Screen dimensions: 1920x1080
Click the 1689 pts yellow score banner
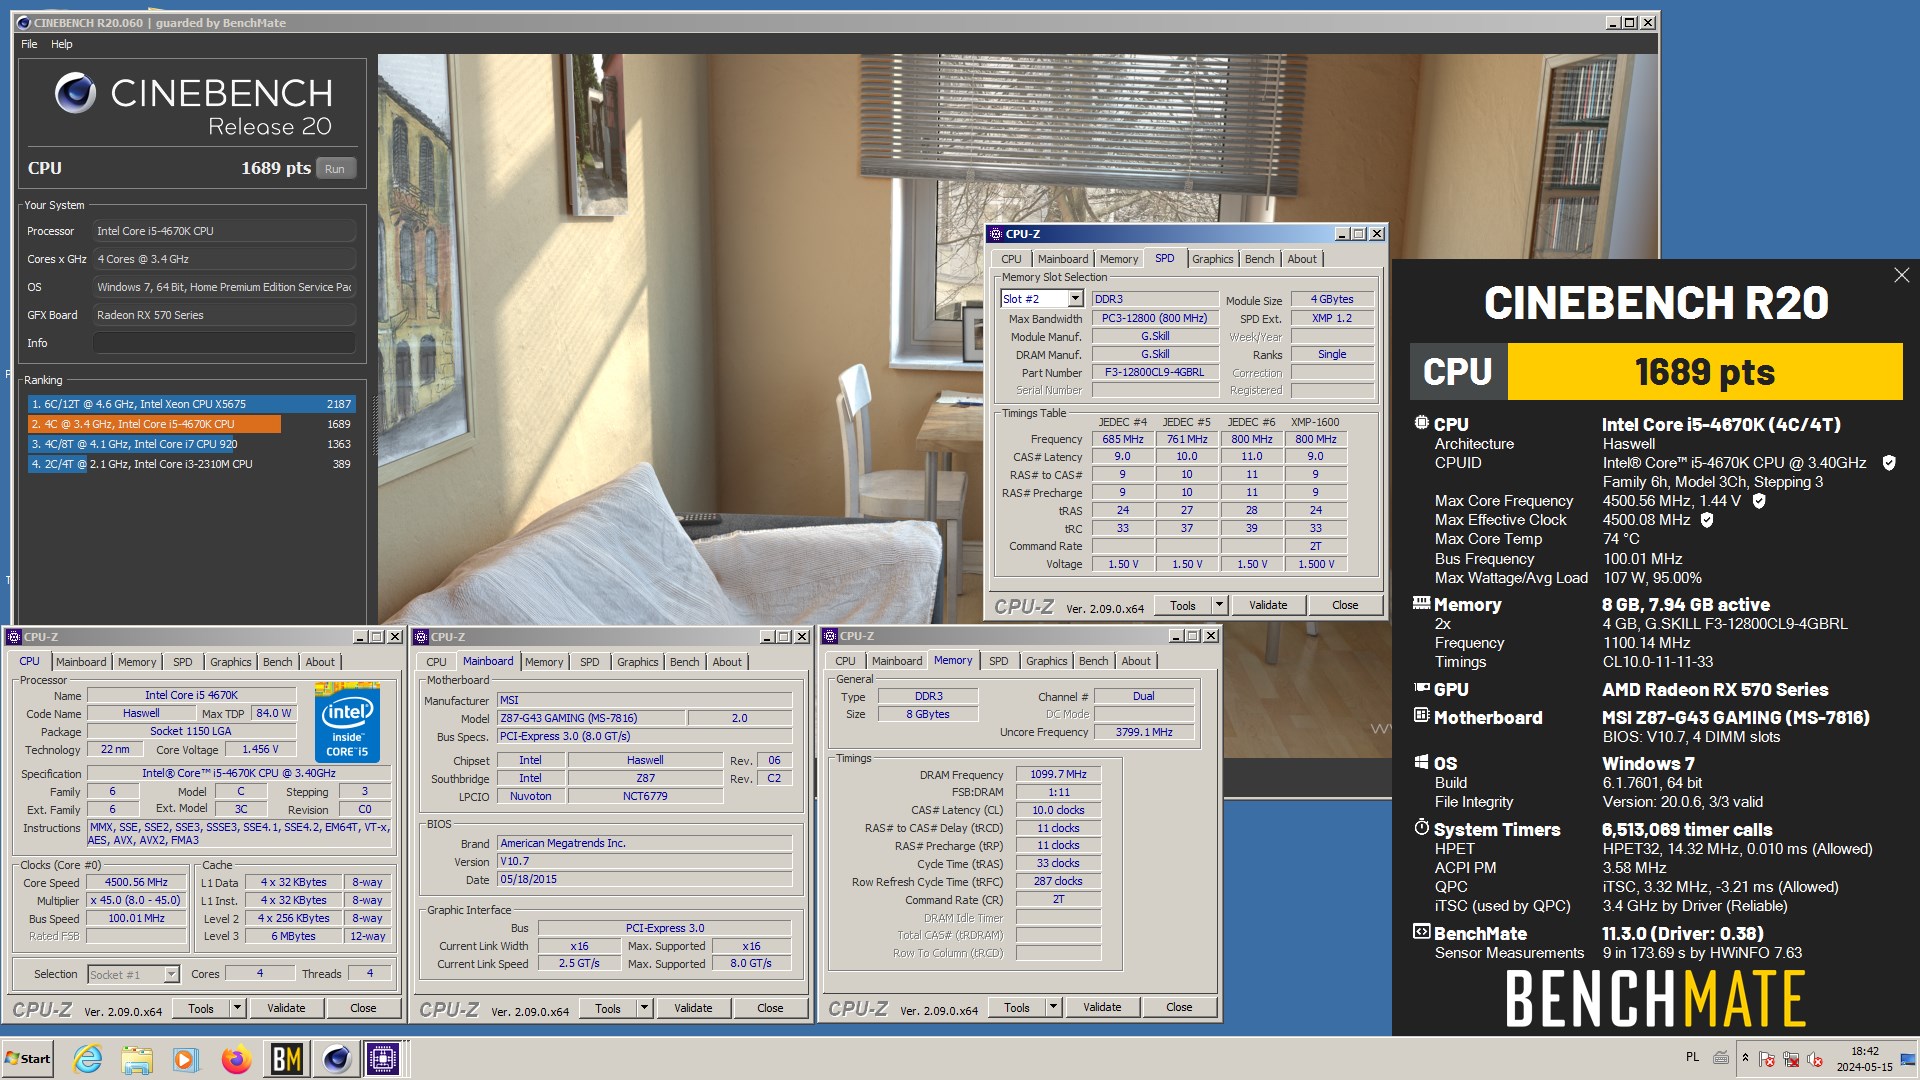point(1704,372)
